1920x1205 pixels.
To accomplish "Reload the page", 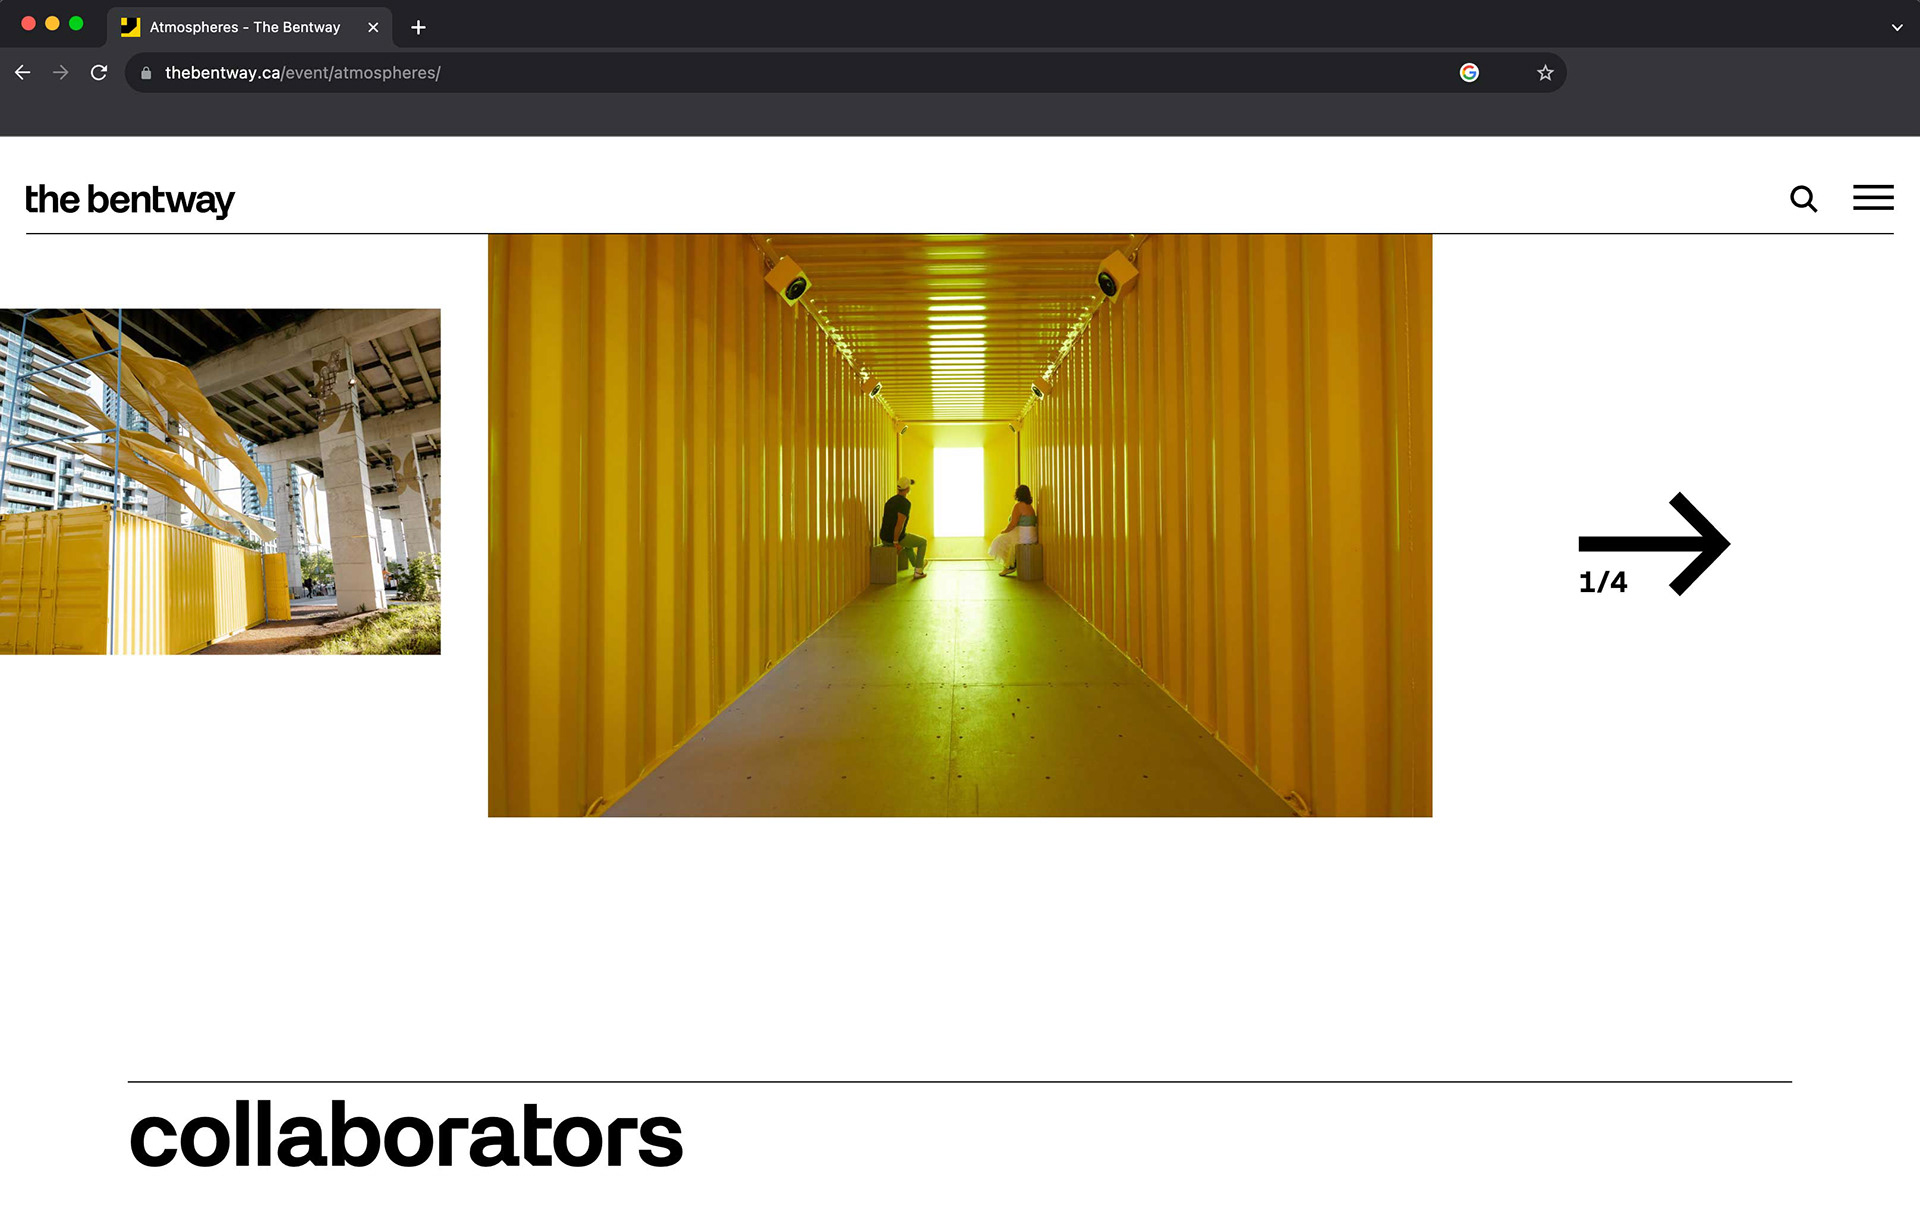I will tap(99, 73).
